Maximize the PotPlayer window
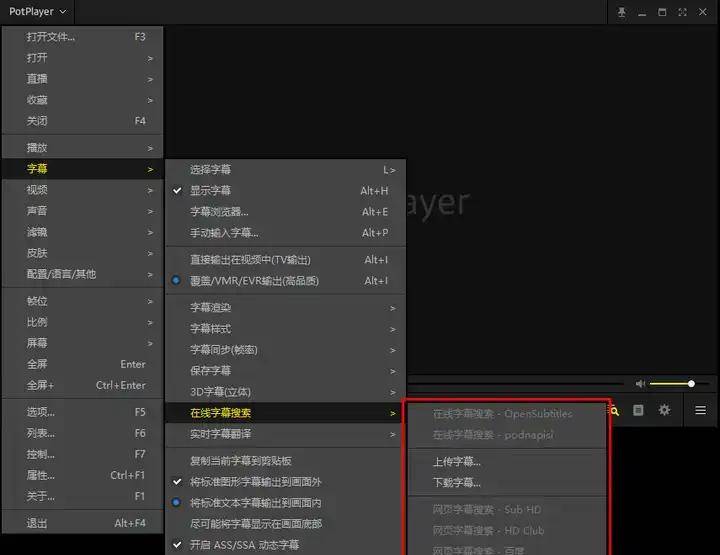This screenshot has height=555, width=720. [x=662, y=12]
